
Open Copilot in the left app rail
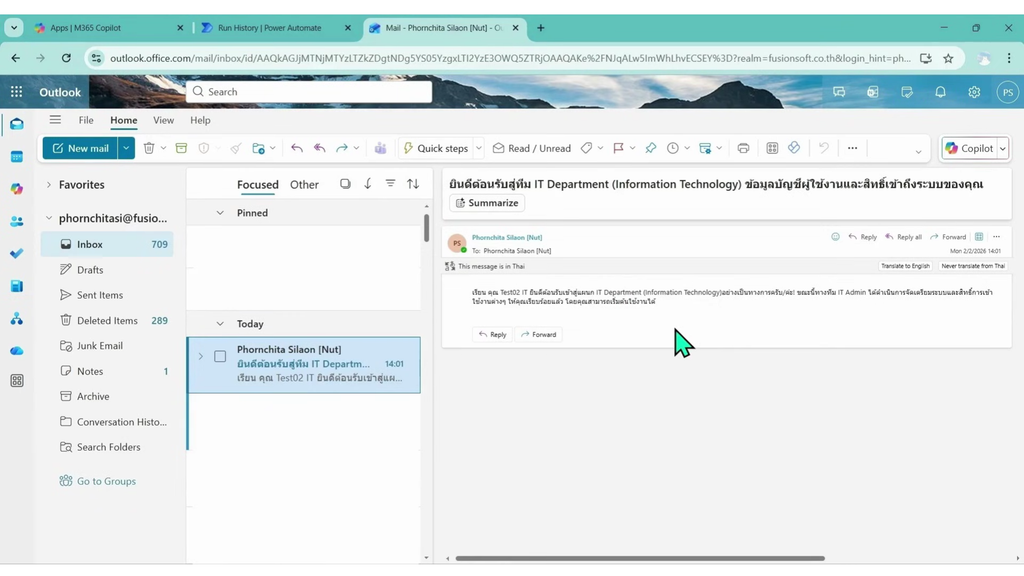pos(17,189)
